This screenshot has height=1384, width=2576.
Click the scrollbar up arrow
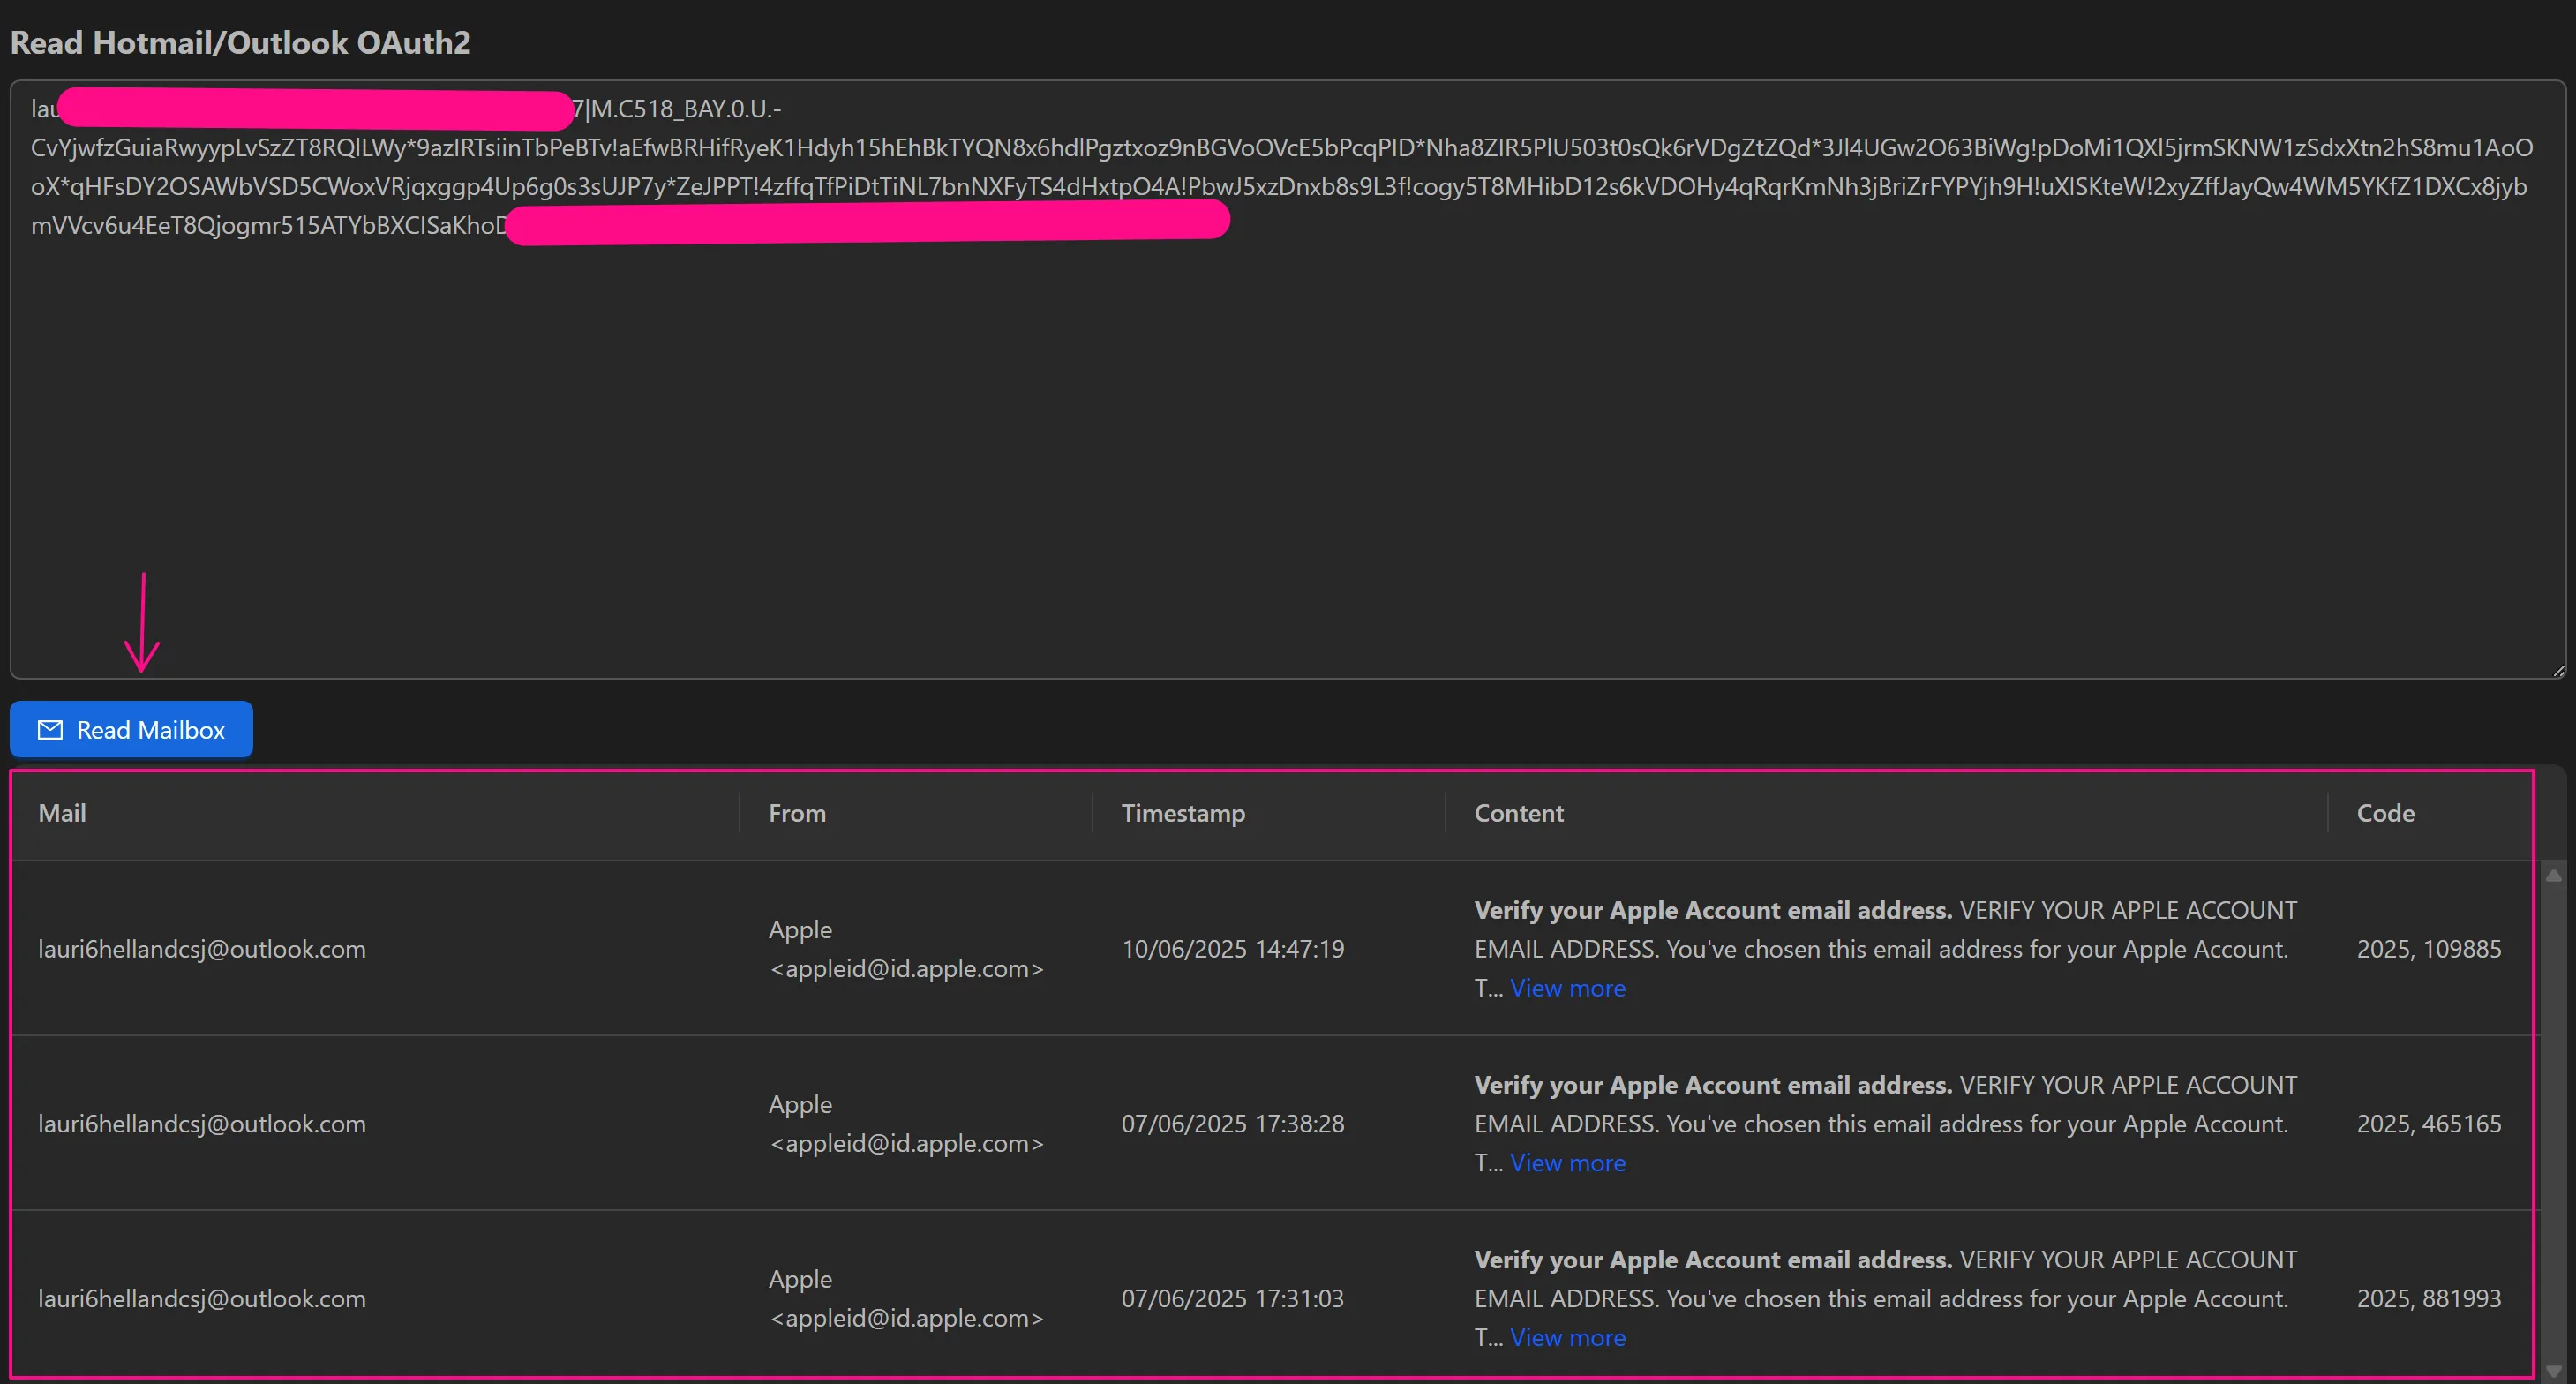point(2553,874)
